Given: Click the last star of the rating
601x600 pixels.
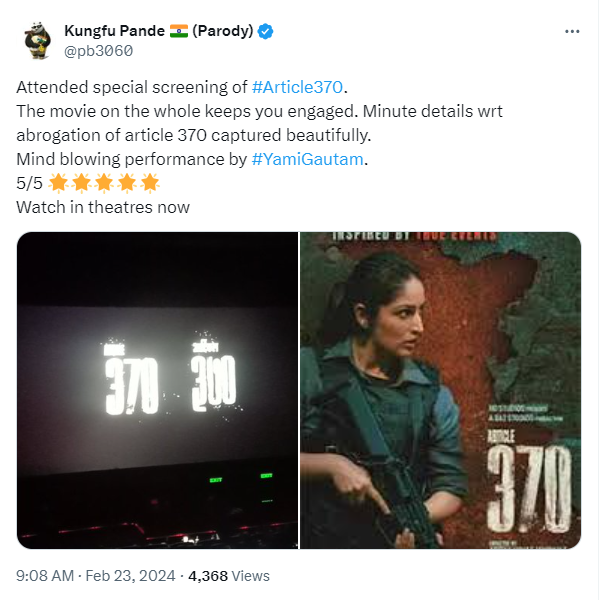Looking at the screenshot, I should pos(150,182).
